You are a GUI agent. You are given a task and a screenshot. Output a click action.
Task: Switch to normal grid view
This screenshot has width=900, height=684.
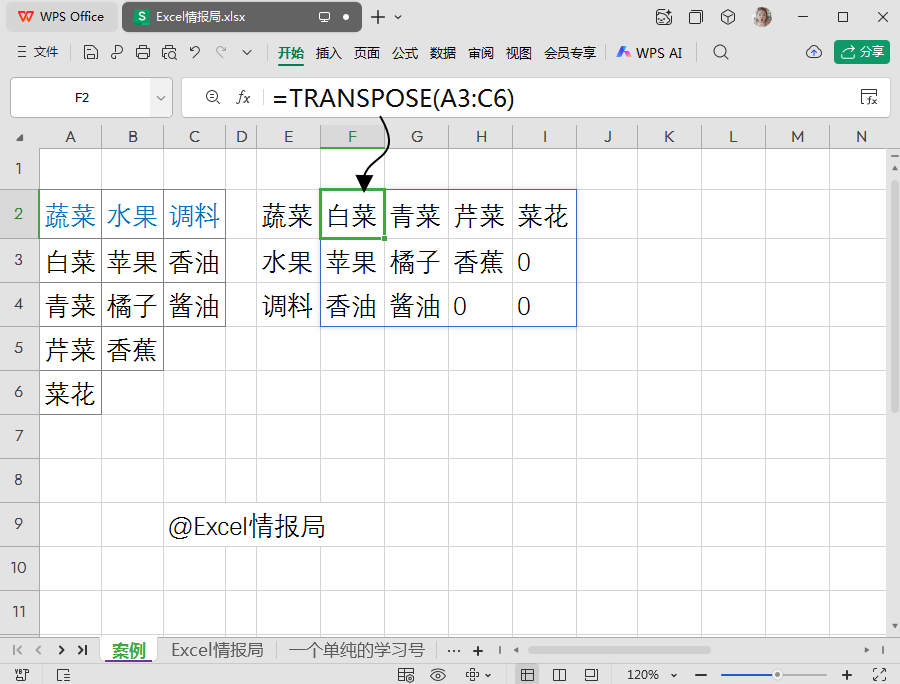(x=527, y=675)
